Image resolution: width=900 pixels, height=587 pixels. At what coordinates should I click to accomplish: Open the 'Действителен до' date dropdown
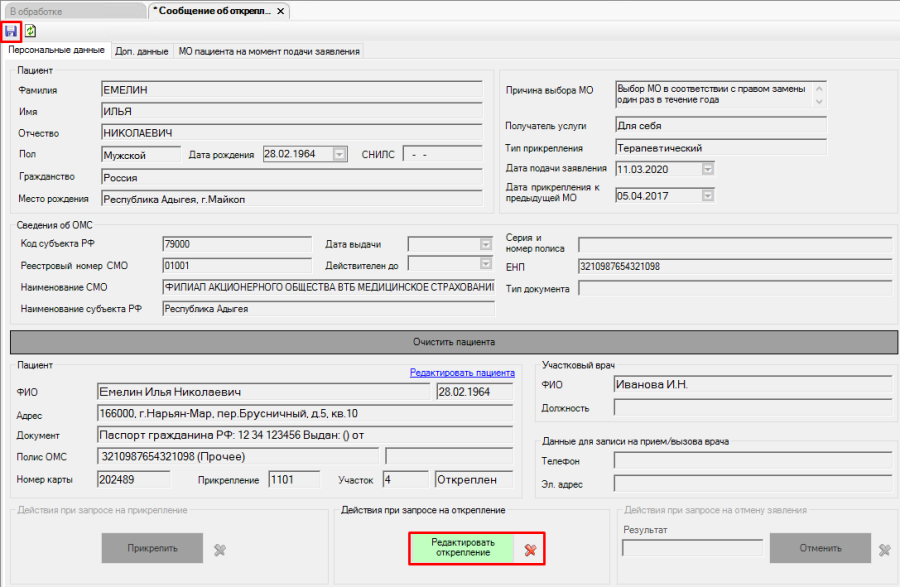click(x=486, y=265)
